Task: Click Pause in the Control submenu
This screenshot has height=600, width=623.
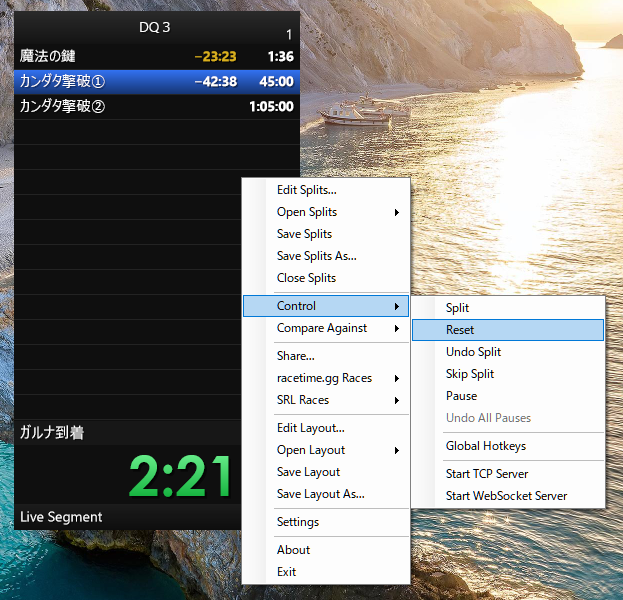Action: pyautogui.click(x=461, y=396)
